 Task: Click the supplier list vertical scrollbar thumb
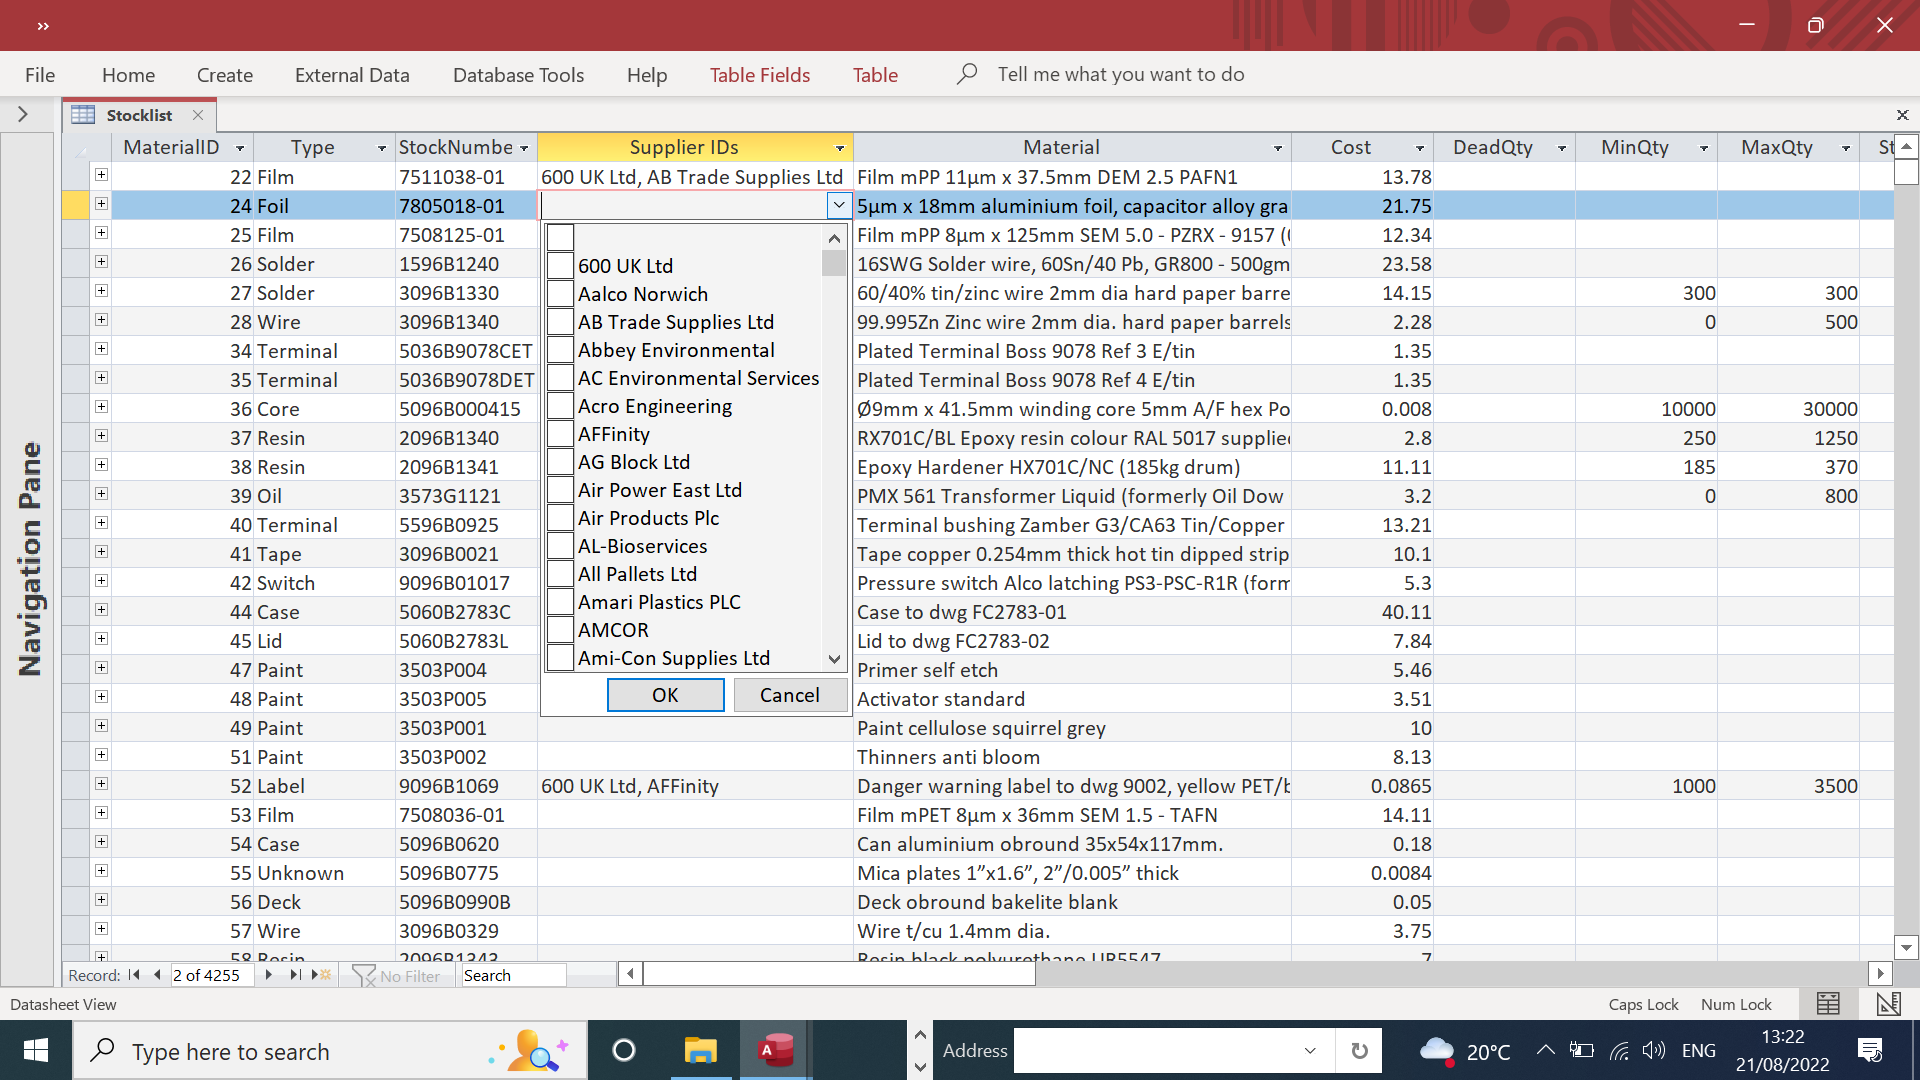coord(834,263)
